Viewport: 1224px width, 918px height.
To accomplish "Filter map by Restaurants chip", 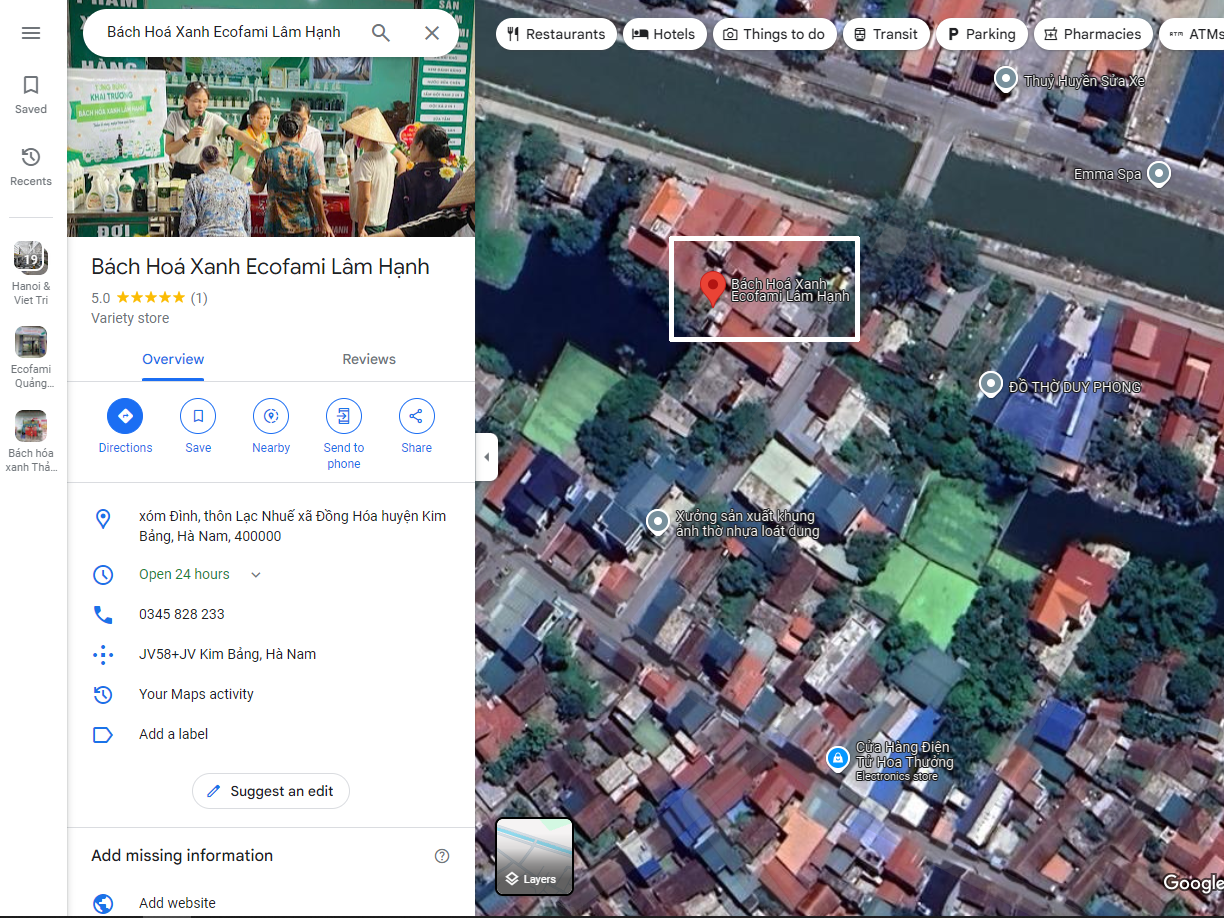I will coord(555,34).
